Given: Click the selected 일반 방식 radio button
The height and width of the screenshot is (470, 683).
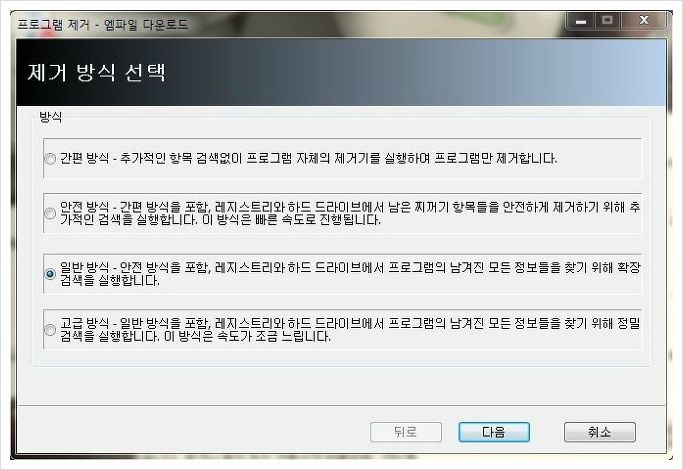Looking at the screenshot, I should (x=50, y=274).
